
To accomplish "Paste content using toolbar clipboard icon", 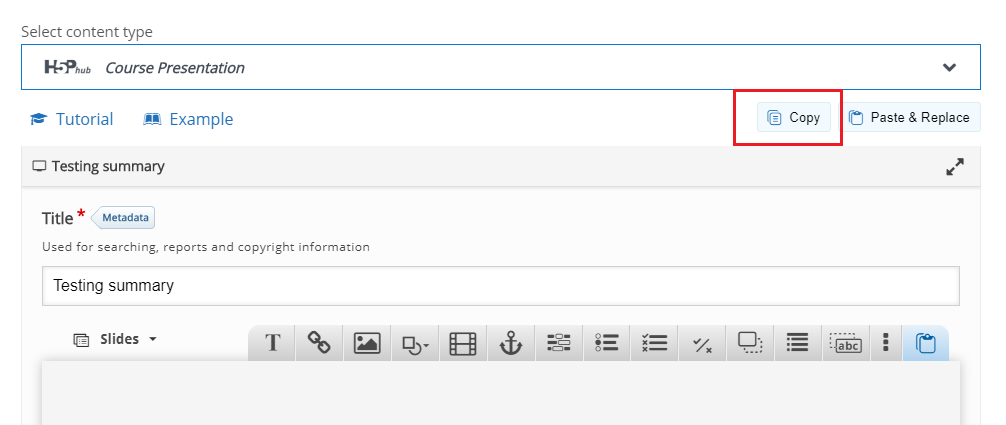I will (x=926, y=343).
